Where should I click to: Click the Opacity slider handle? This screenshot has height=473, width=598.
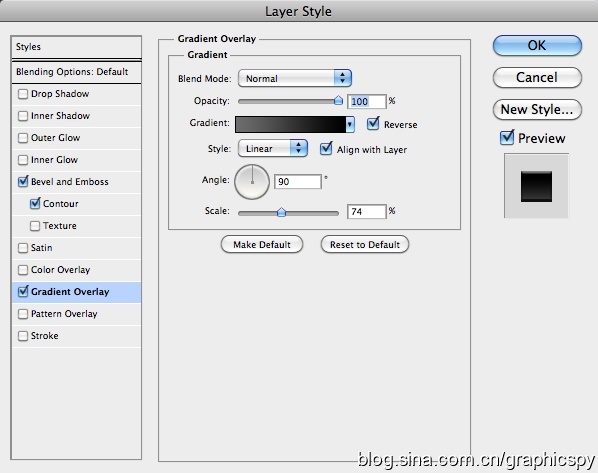pos(338,101)
